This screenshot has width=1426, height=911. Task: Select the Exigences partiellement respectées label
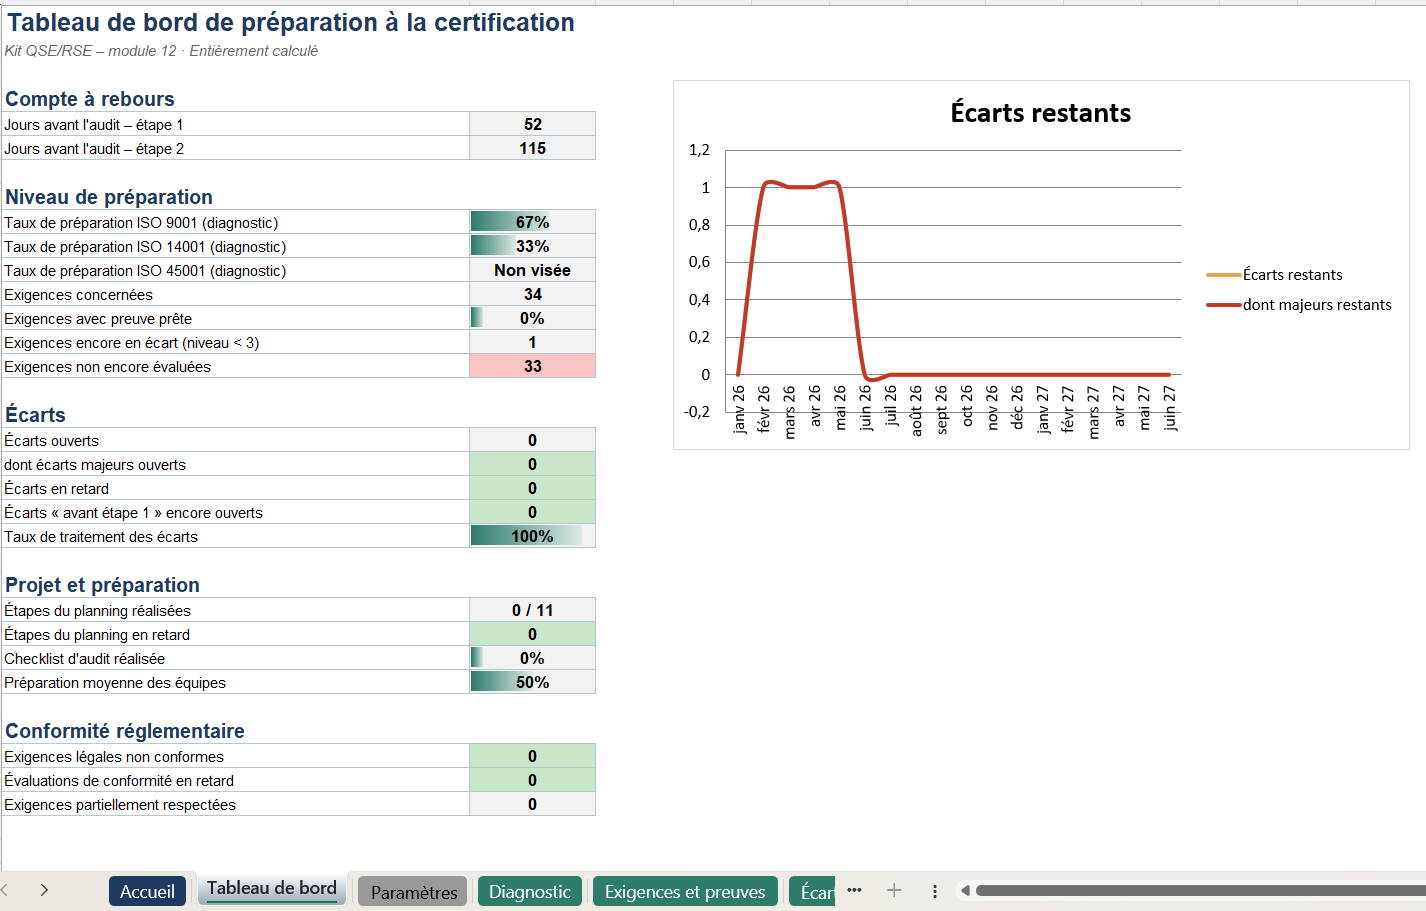point(120,805)
